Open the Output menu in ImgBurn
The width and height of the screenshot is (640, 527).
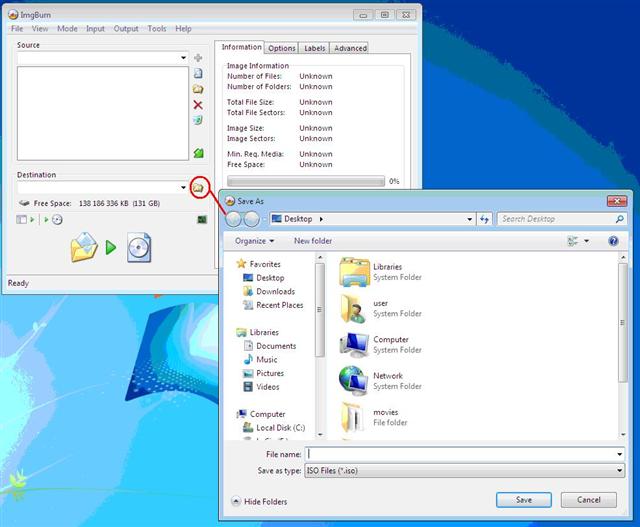(x=126, y=29)
